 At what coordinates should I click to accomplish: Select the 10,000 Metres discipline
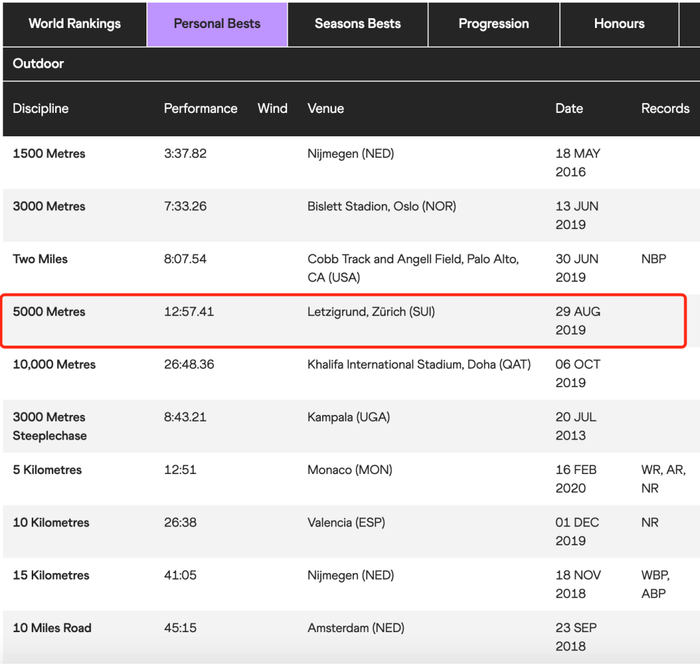coord(54,364)
